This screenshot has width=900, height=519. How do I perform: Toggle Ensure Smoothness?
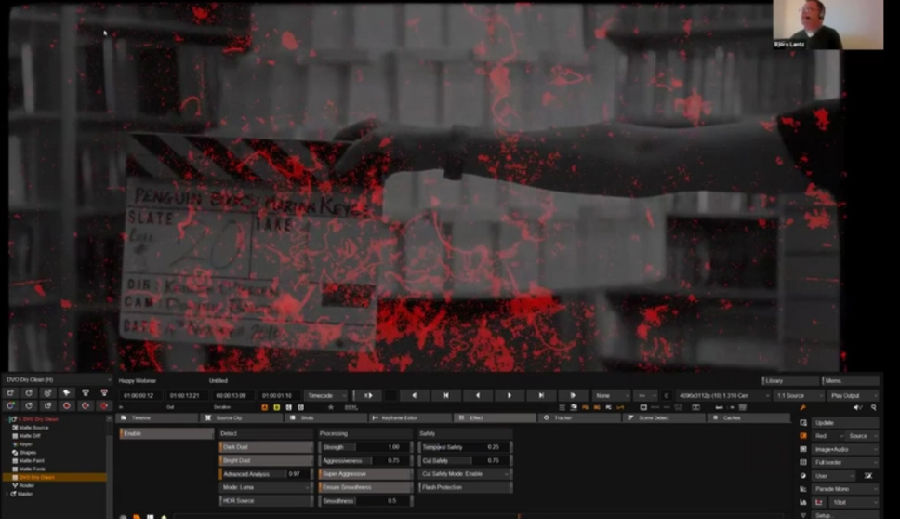(366, 487)
